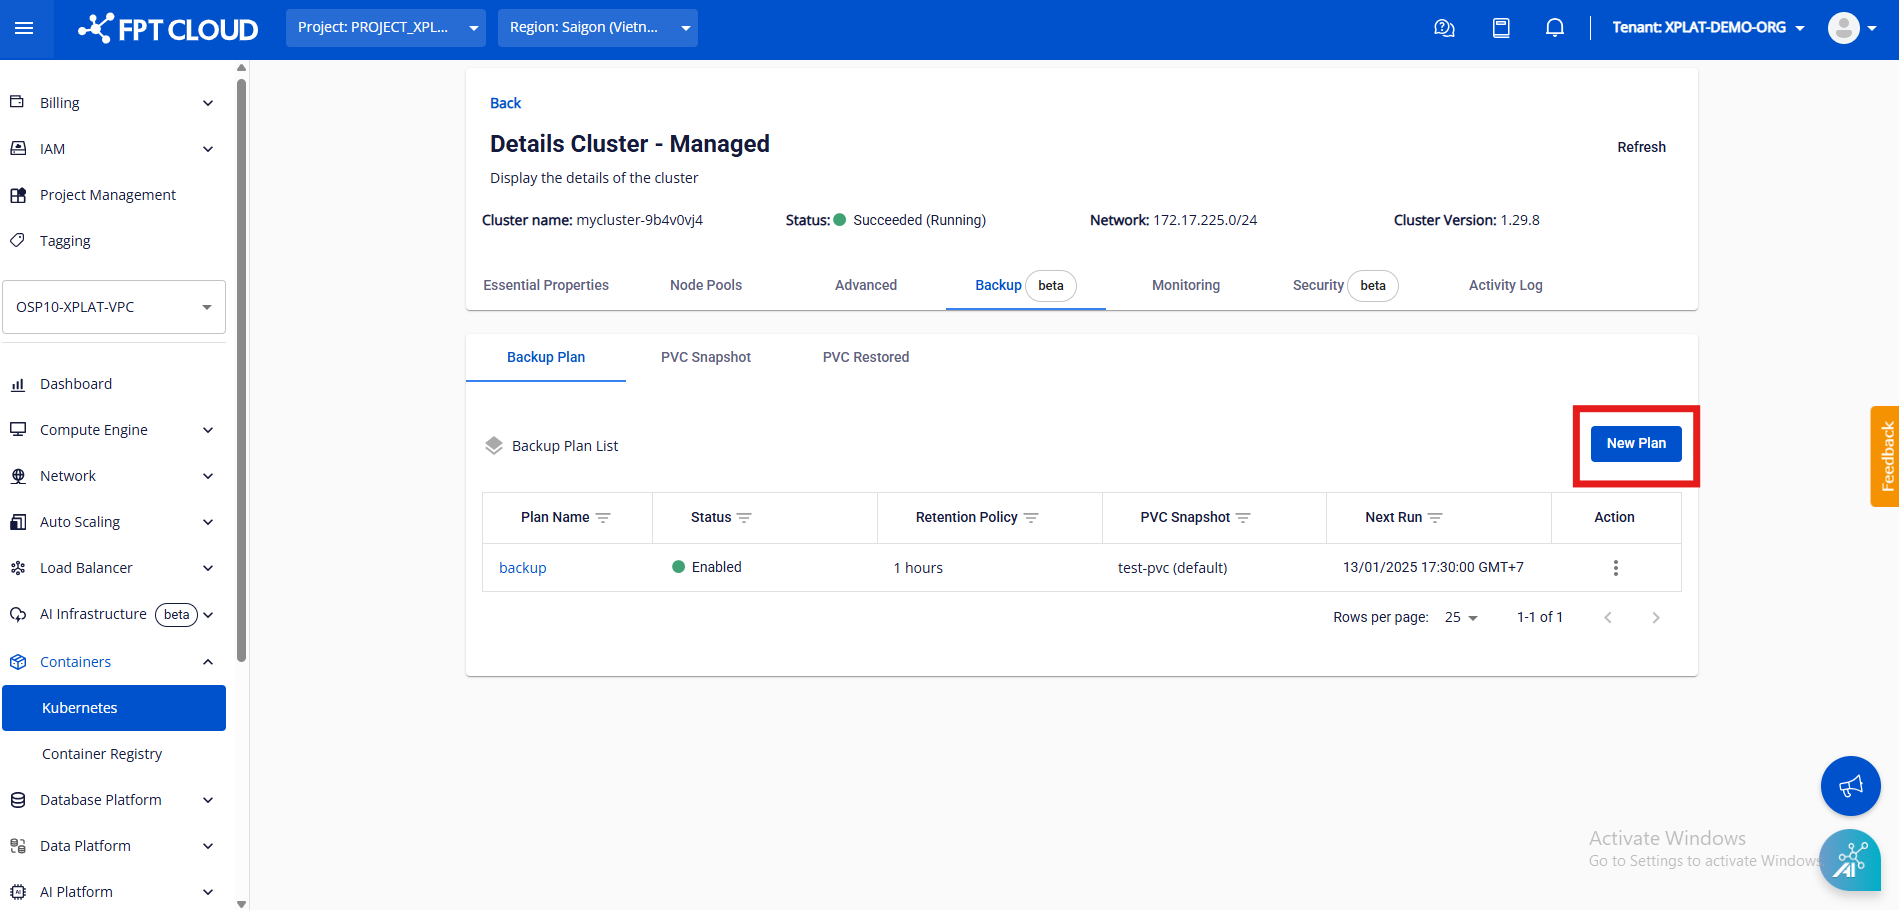Open the three-dot action menu for backup
The image size is (1899, 910).
click(x=1615, y=568)
